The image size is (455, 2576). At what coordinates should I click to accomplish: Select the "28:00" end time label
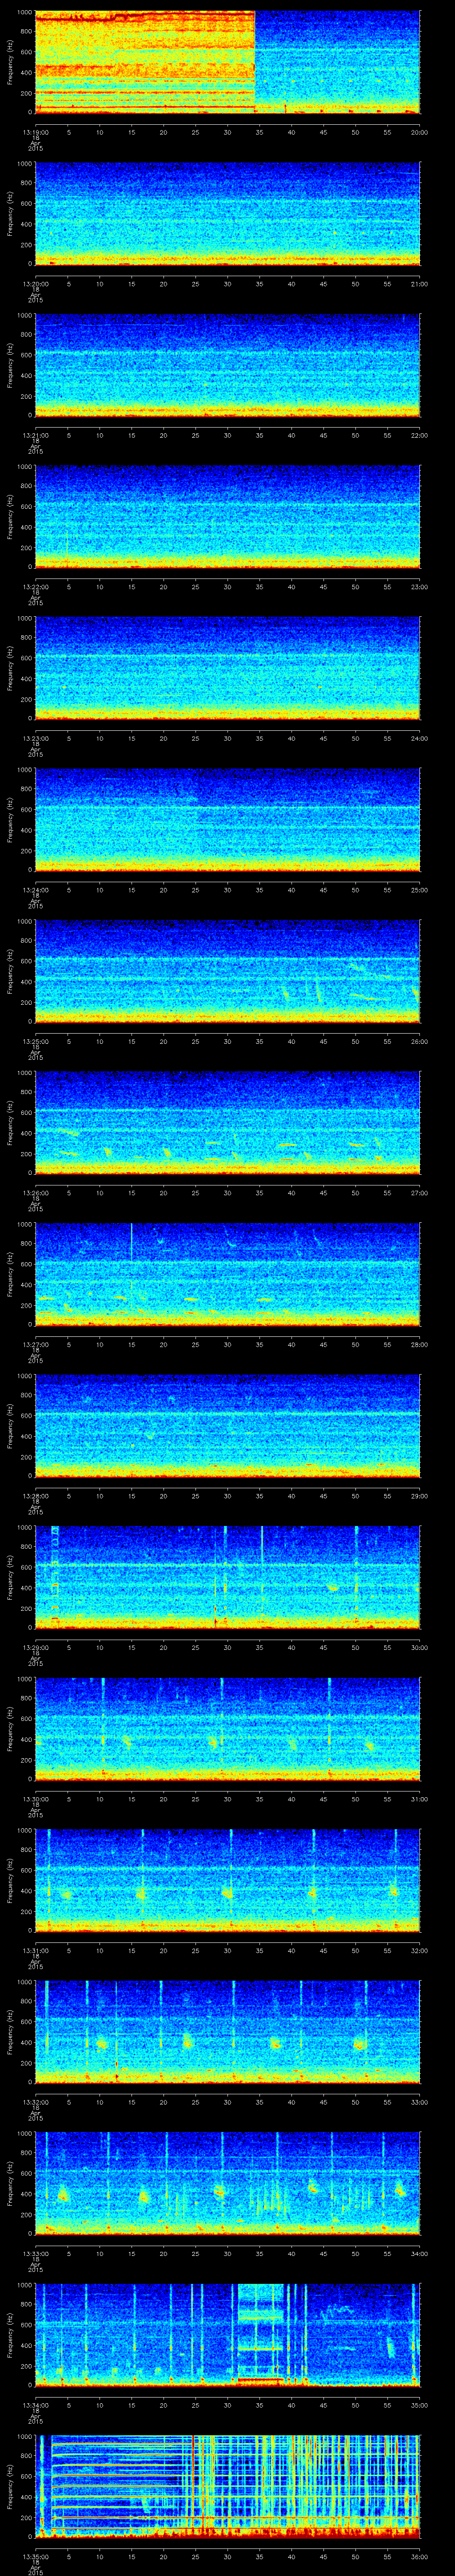419,1345
